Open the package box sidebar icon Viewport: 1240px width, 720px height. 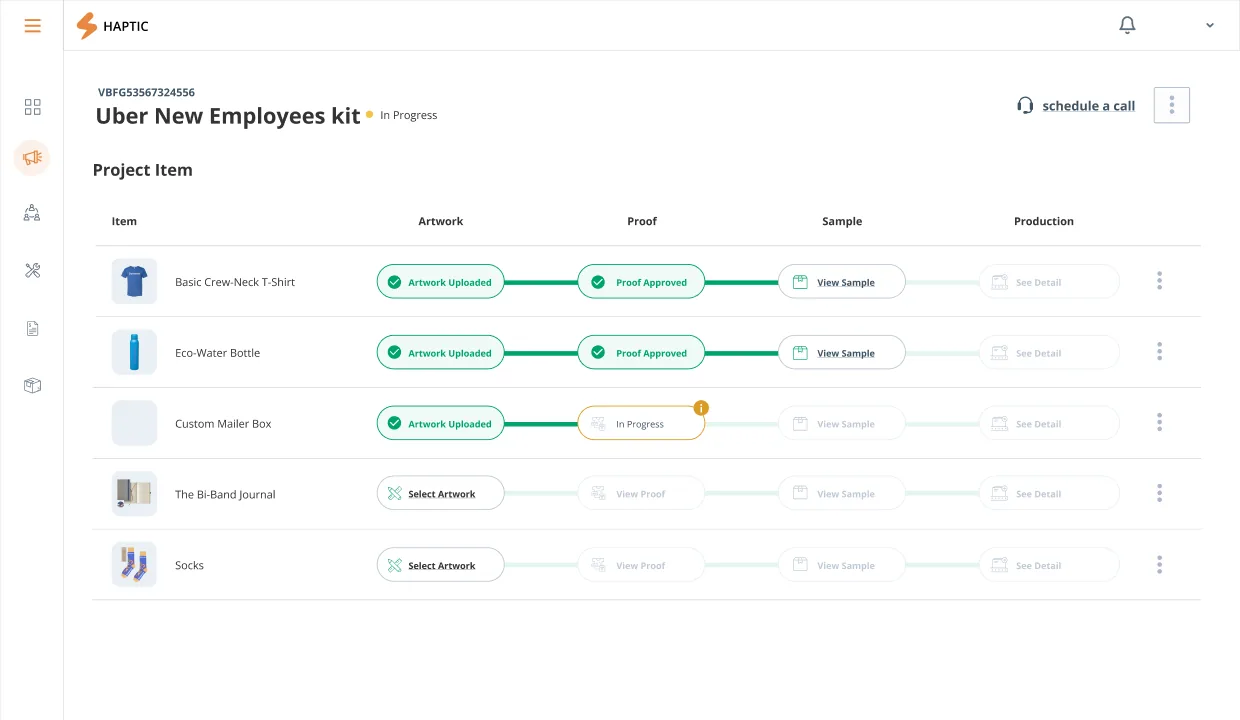32,385
